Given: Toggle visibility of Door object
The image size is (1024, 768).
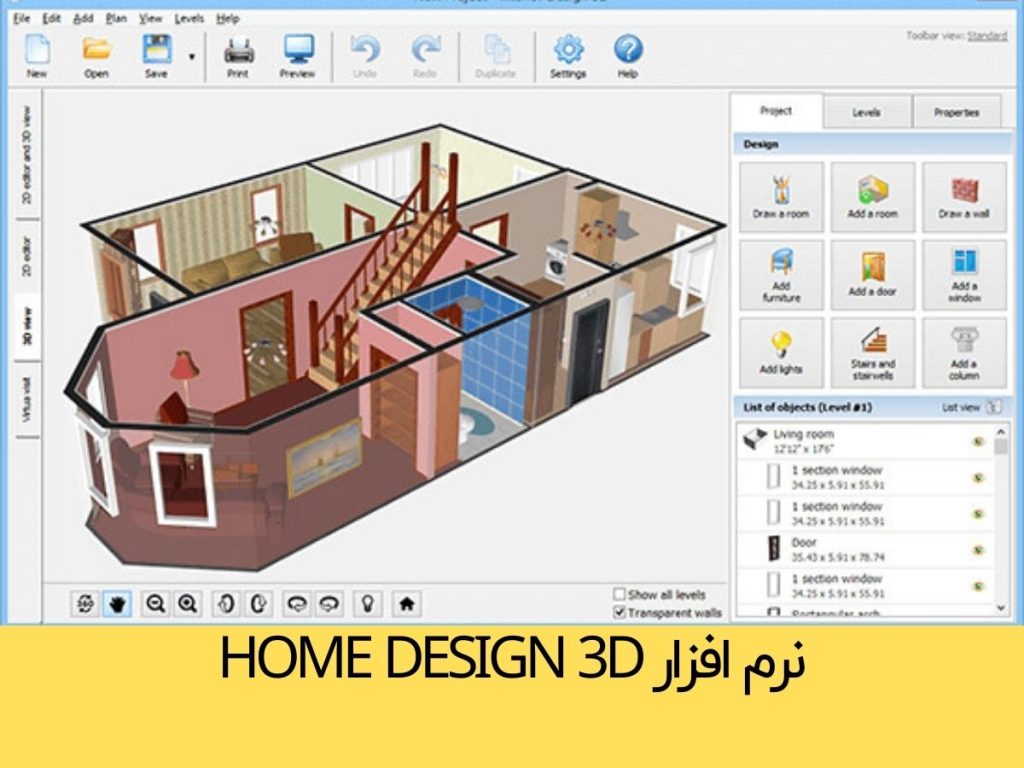Looking at the screenshot, I should click(978, 550).
